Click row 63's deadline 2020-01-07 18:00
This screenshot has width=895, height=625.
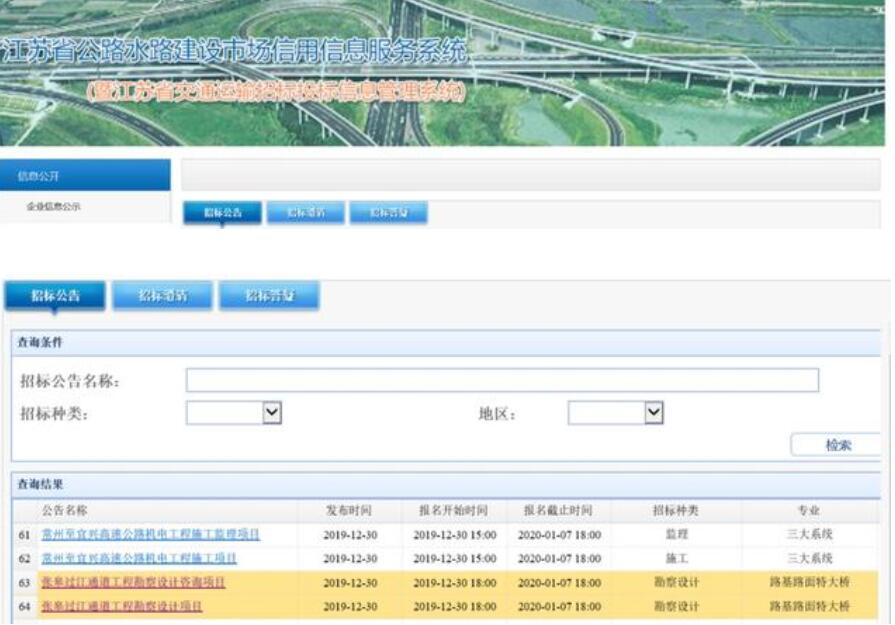[559, 583]
